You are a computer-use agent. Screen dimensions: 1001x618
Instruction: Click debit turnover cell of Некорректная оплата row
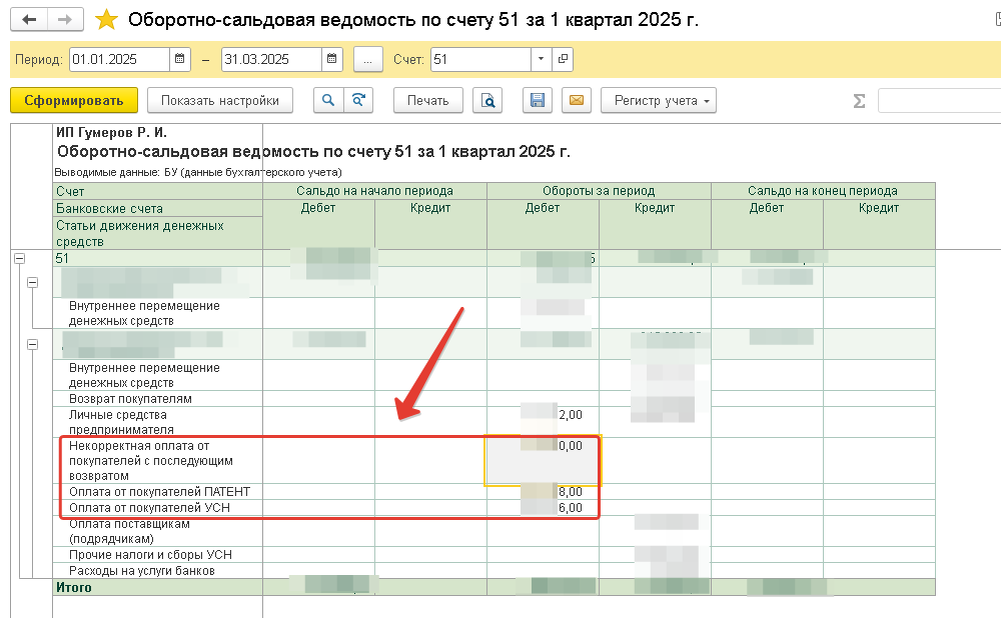click(543, 460)
